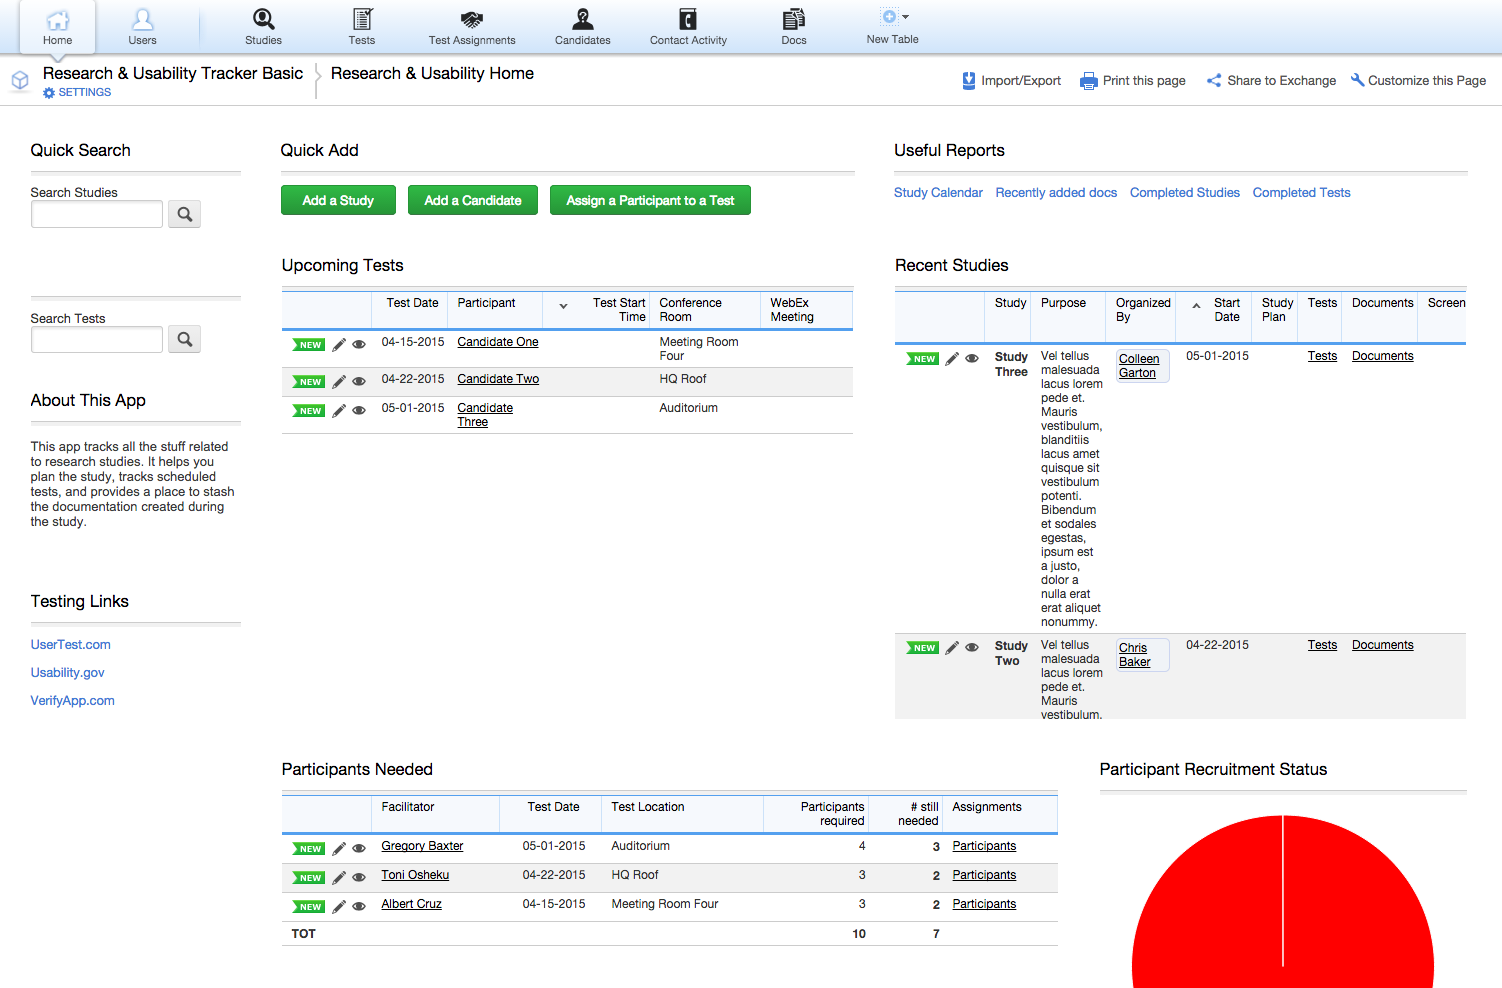Open the Candidates tab

583,27
